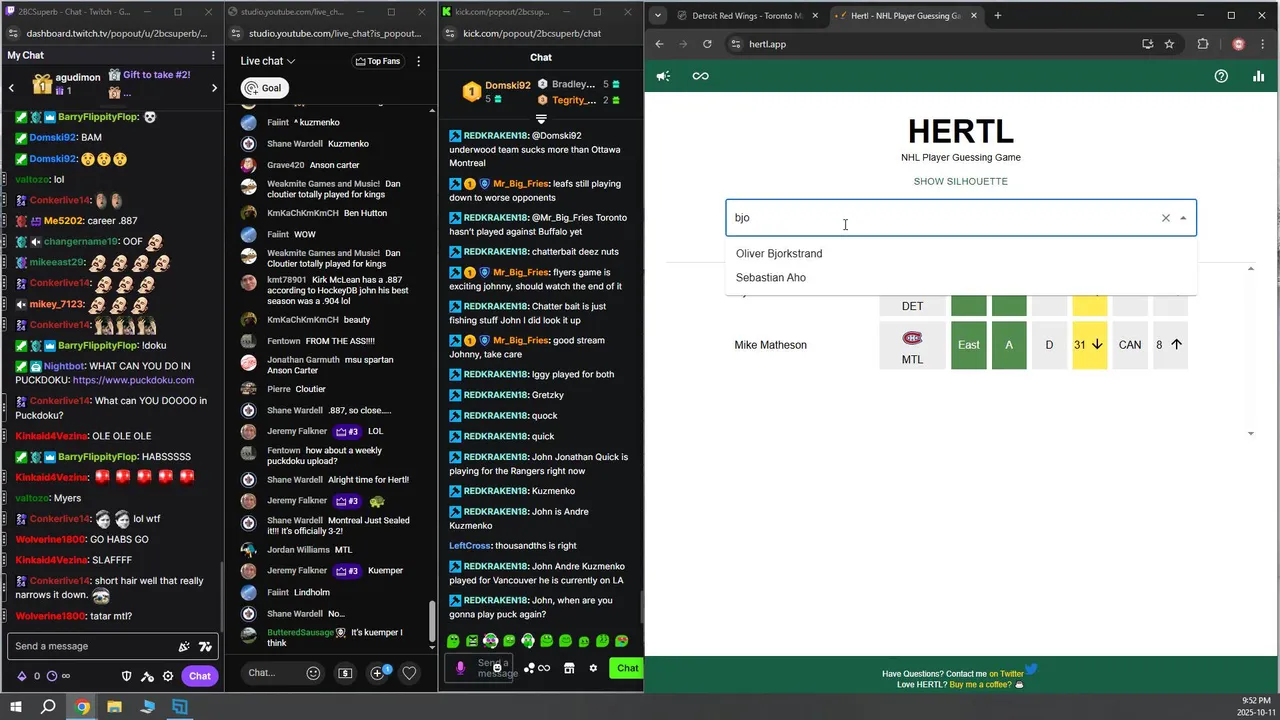Image resolution: width=1280 pixels, height=720 pixels.
Task: Click the jersey number 8 cell
Action: click(x=1170, y=345)
